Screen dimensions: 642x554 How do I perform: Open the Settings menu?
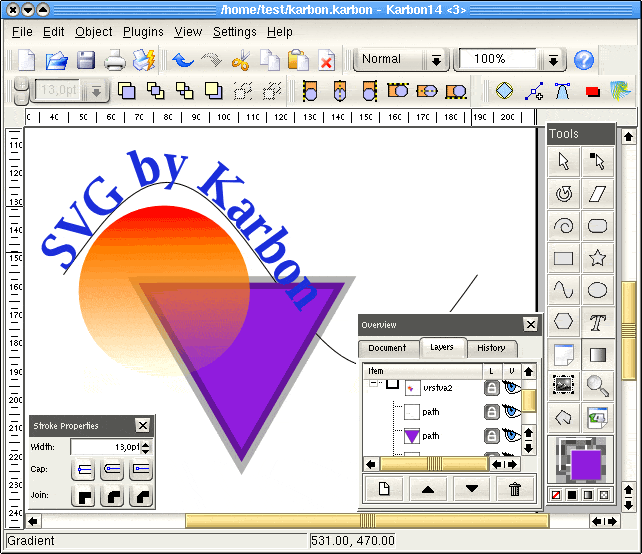click(x=235, y=32)
